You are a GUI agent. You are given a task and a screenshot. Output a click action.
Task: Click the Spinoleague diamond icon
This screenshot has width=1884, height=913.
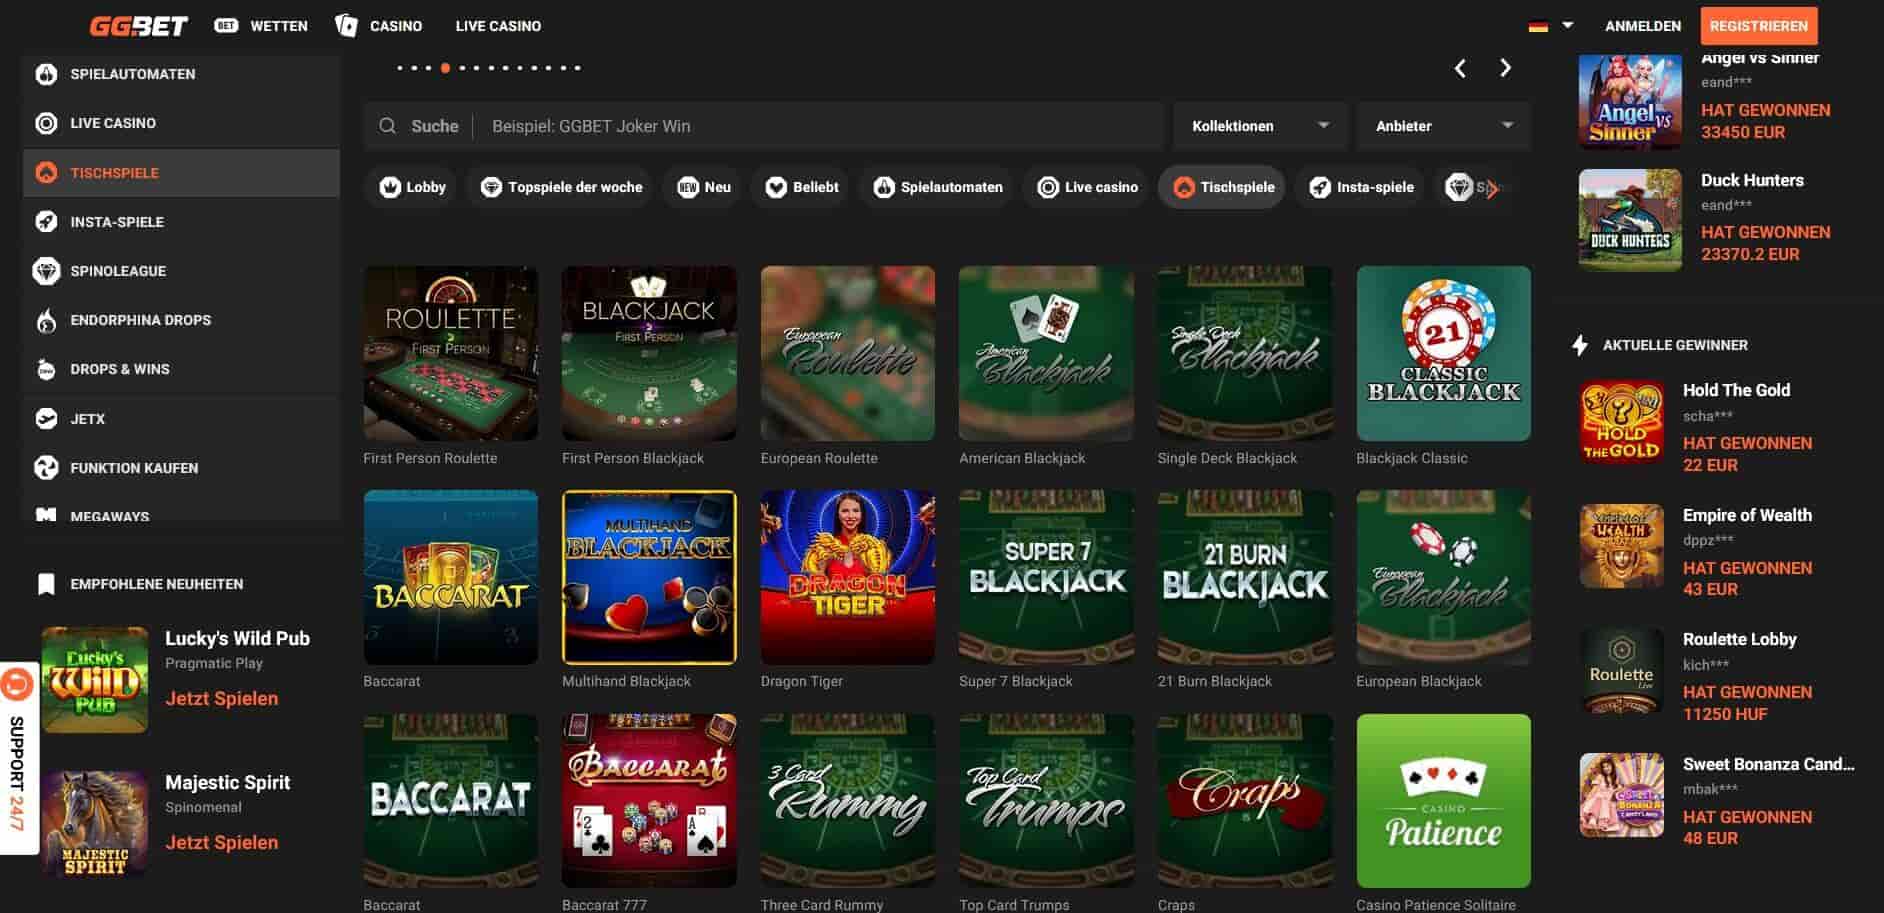point(46,271)
